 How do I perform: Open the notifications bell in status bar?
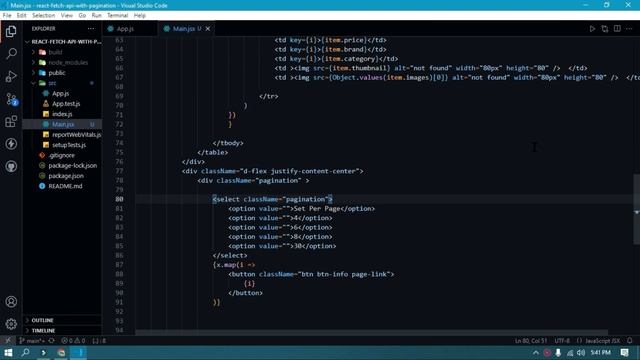(x=629, y=340)
